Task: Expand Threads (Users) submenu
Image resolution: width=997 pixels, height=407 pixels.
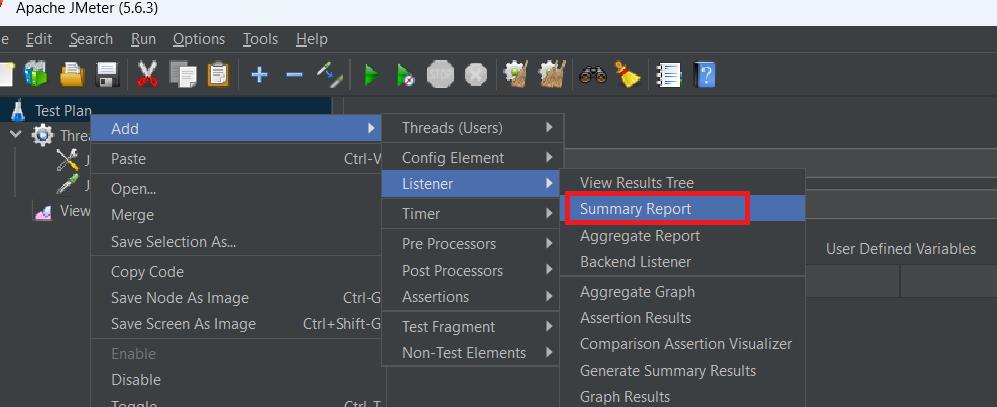Action: [472, 128]
